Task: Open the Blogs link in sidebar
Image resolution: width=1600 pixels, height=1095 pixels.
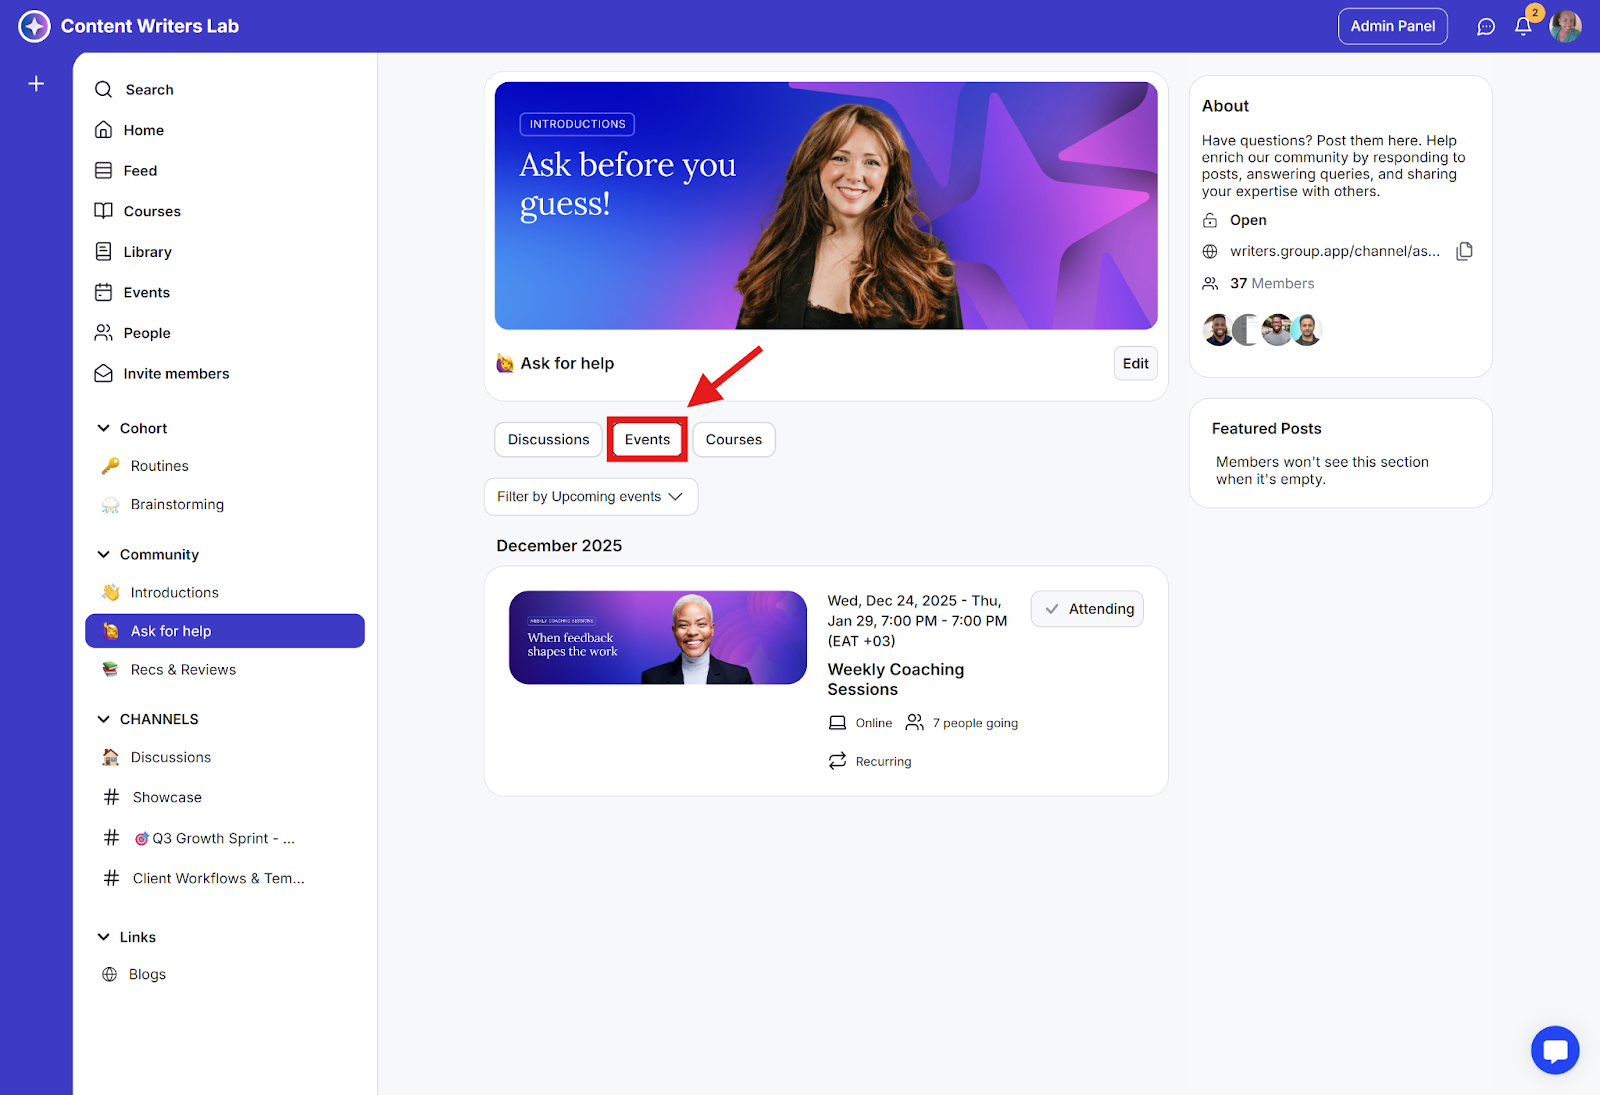Action: [x=147, y=974]
